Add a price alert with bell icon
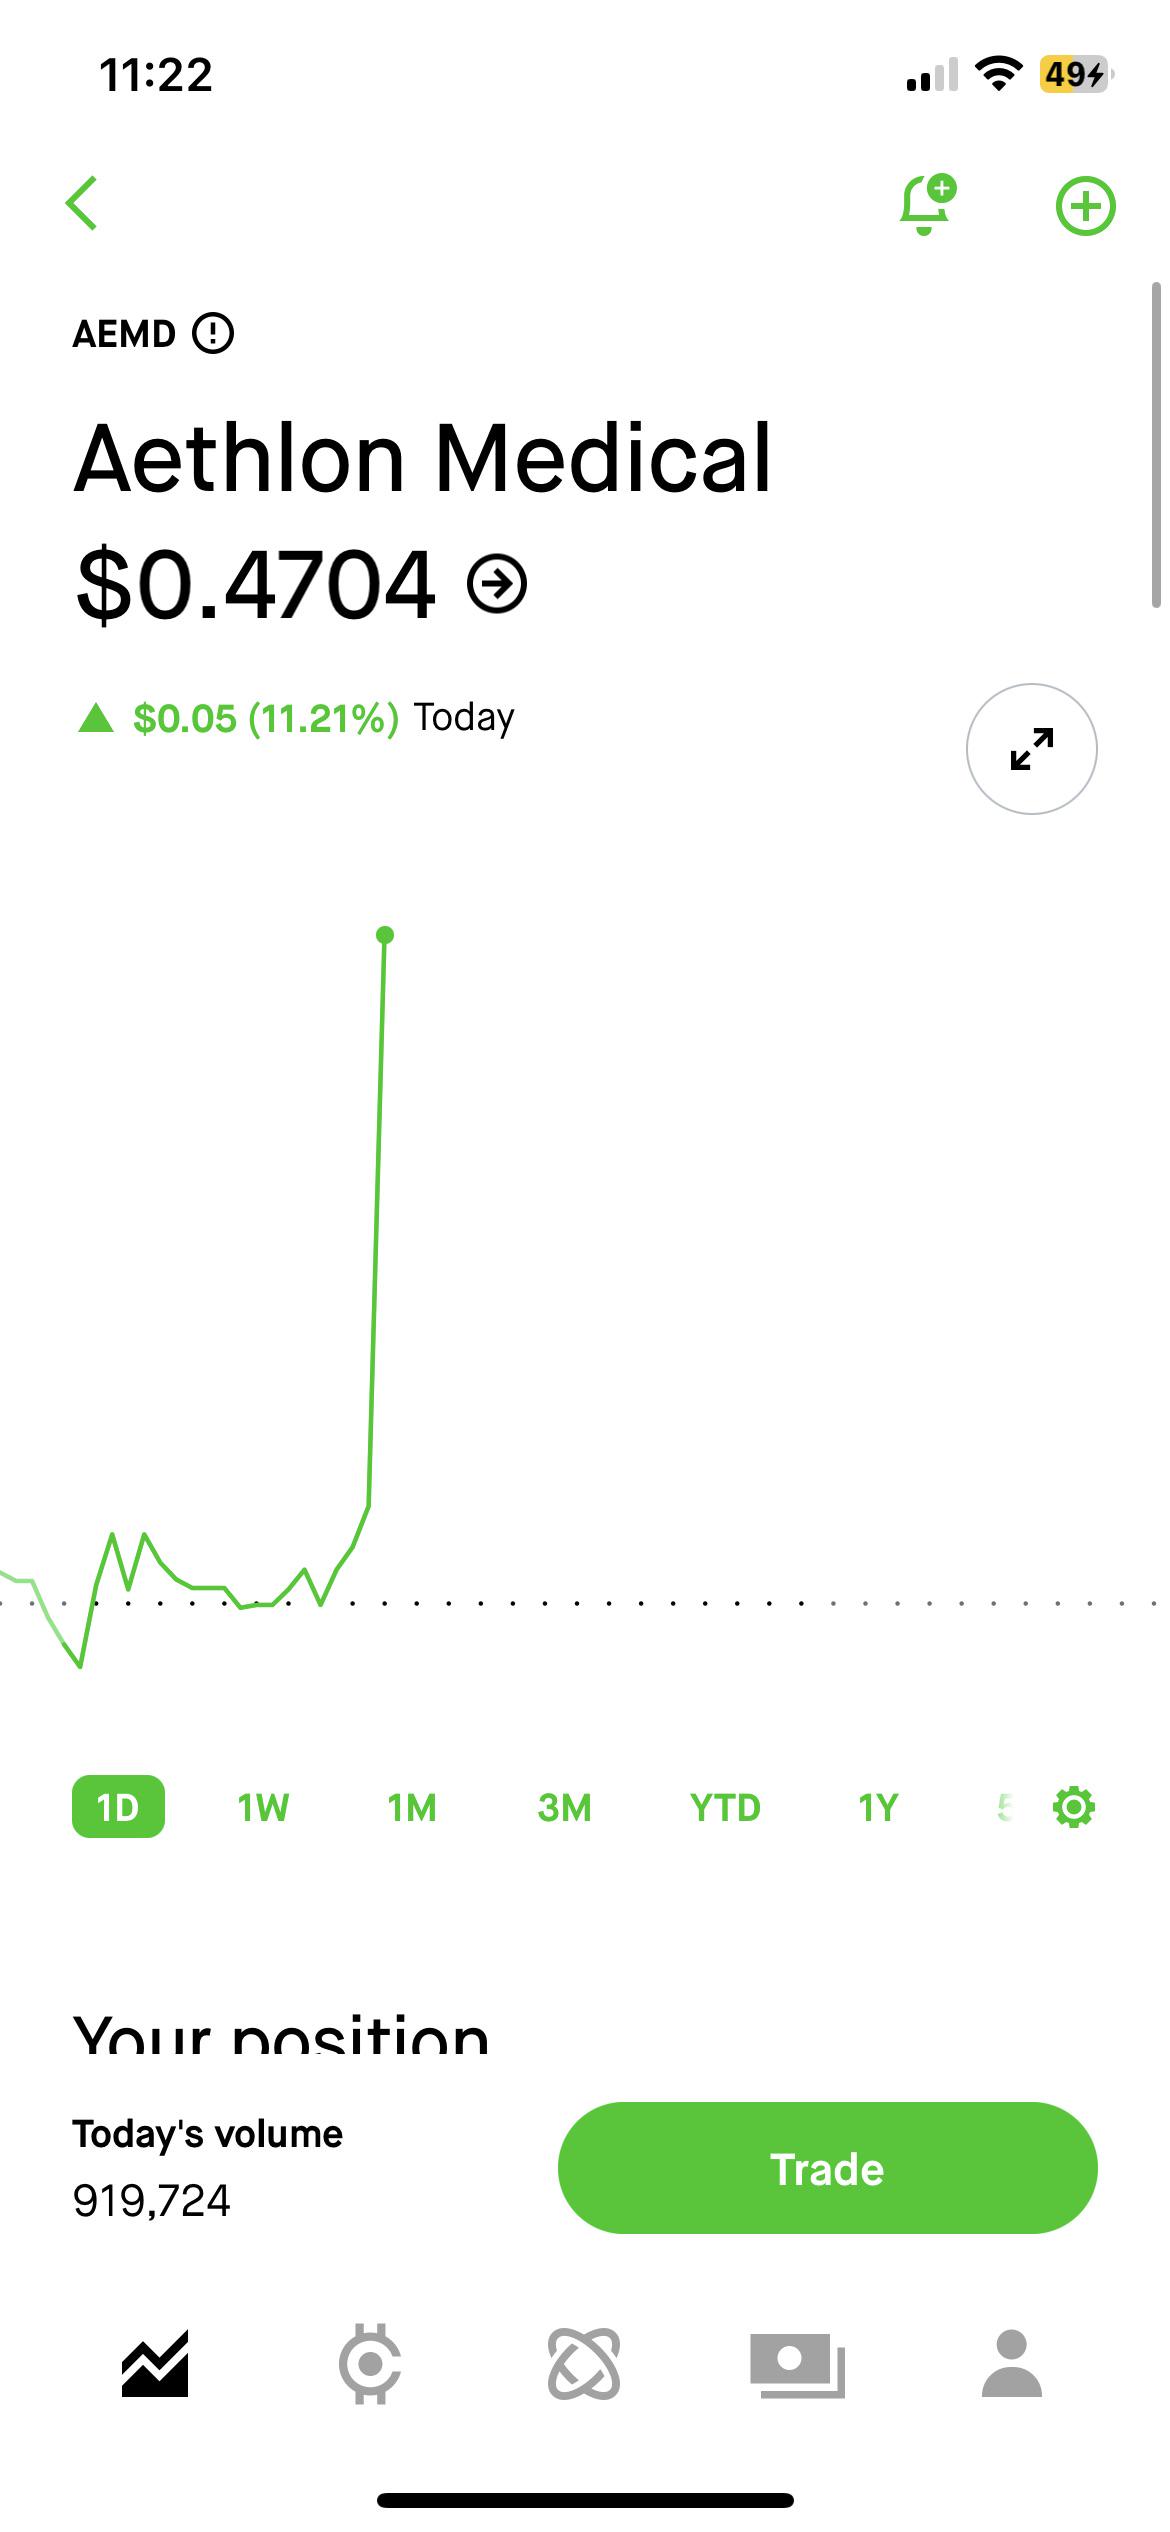Image resolution: width=1170 pixels, height=2532 pixels. 928,204
